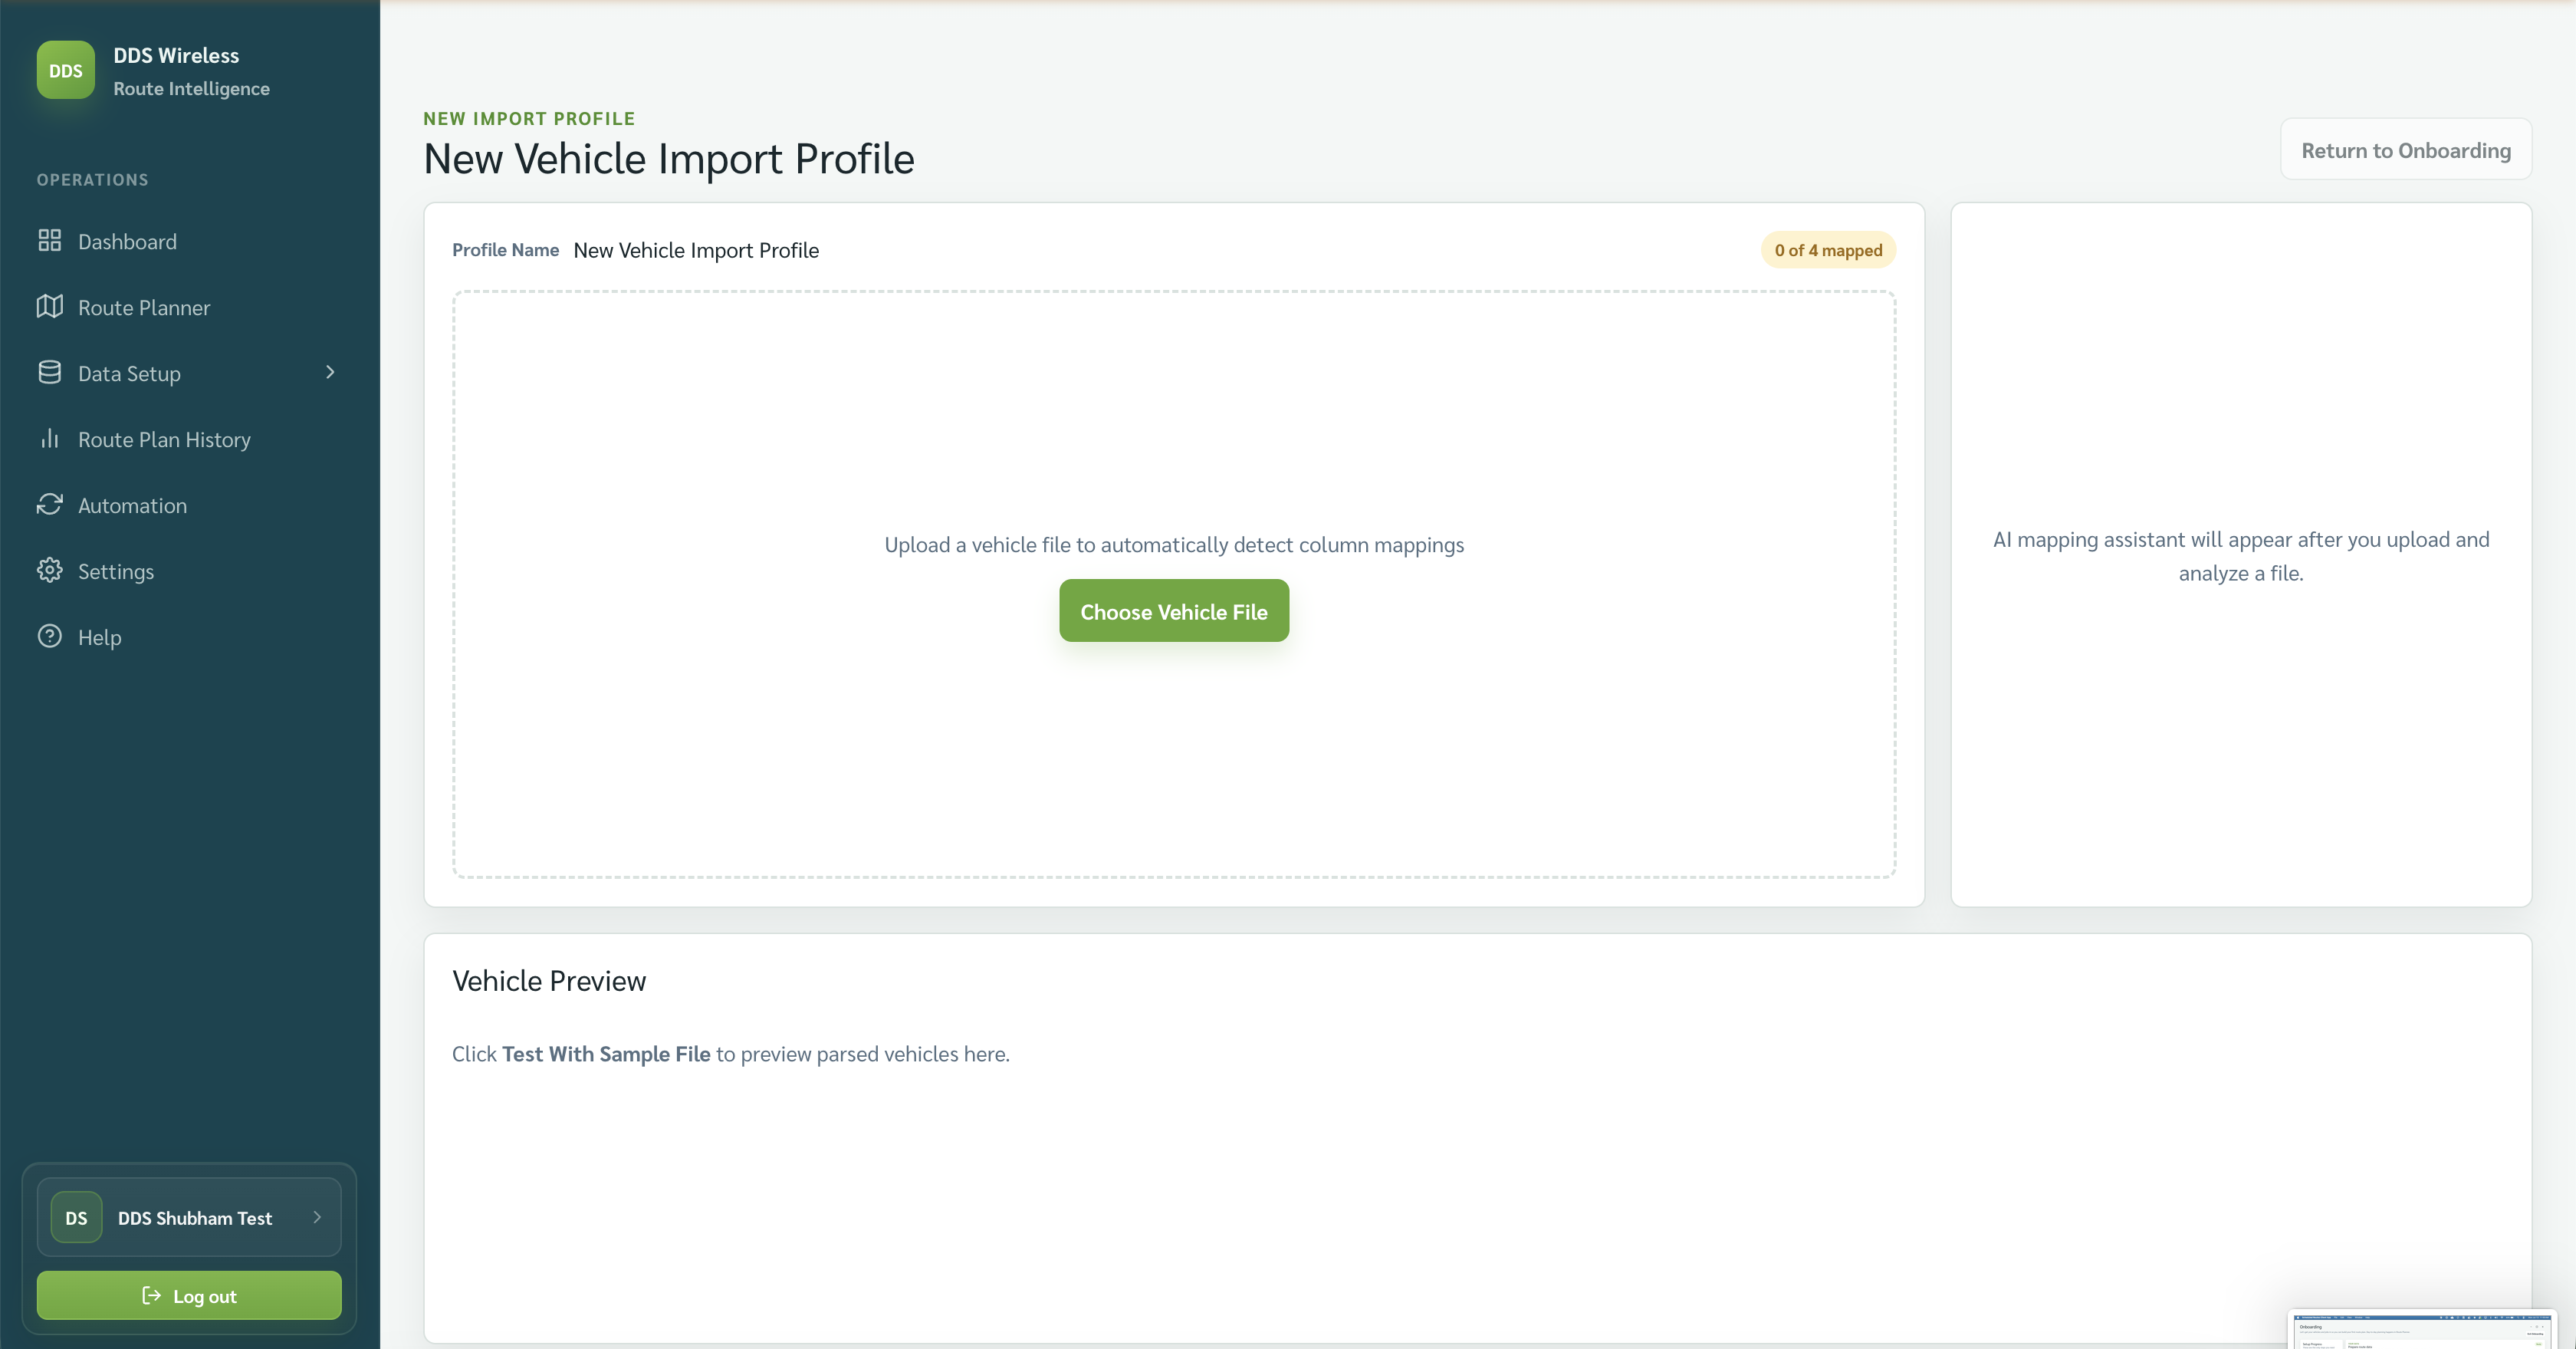
Task: Click the Log out button
Action: 189,1296
